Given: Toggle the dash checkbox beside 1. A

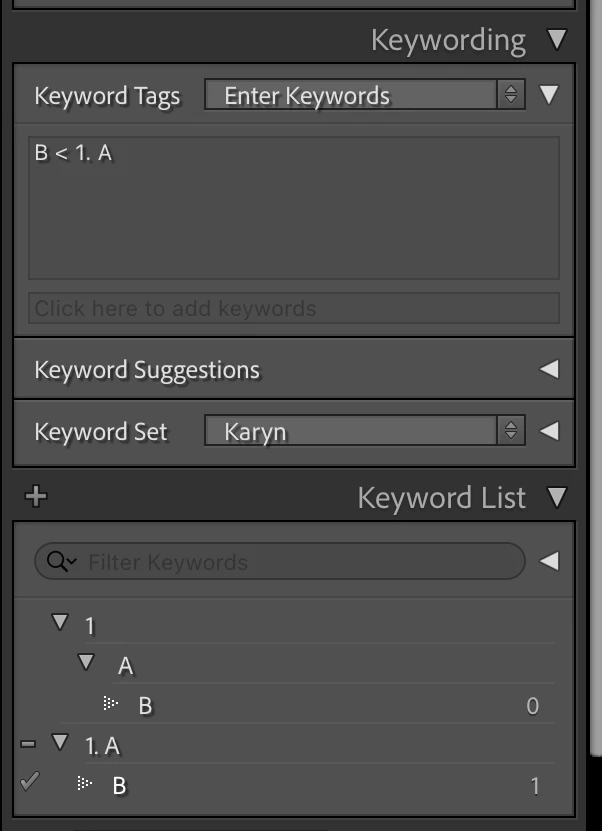Looking at the screenshot, I should (28, 744).
